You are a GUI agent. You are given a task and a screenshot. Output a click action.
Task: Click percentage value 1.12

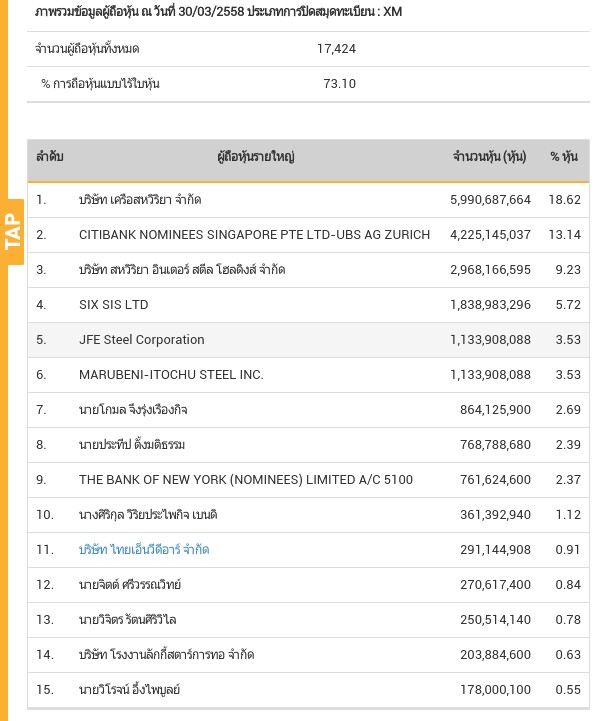click(x=568, y=515)
